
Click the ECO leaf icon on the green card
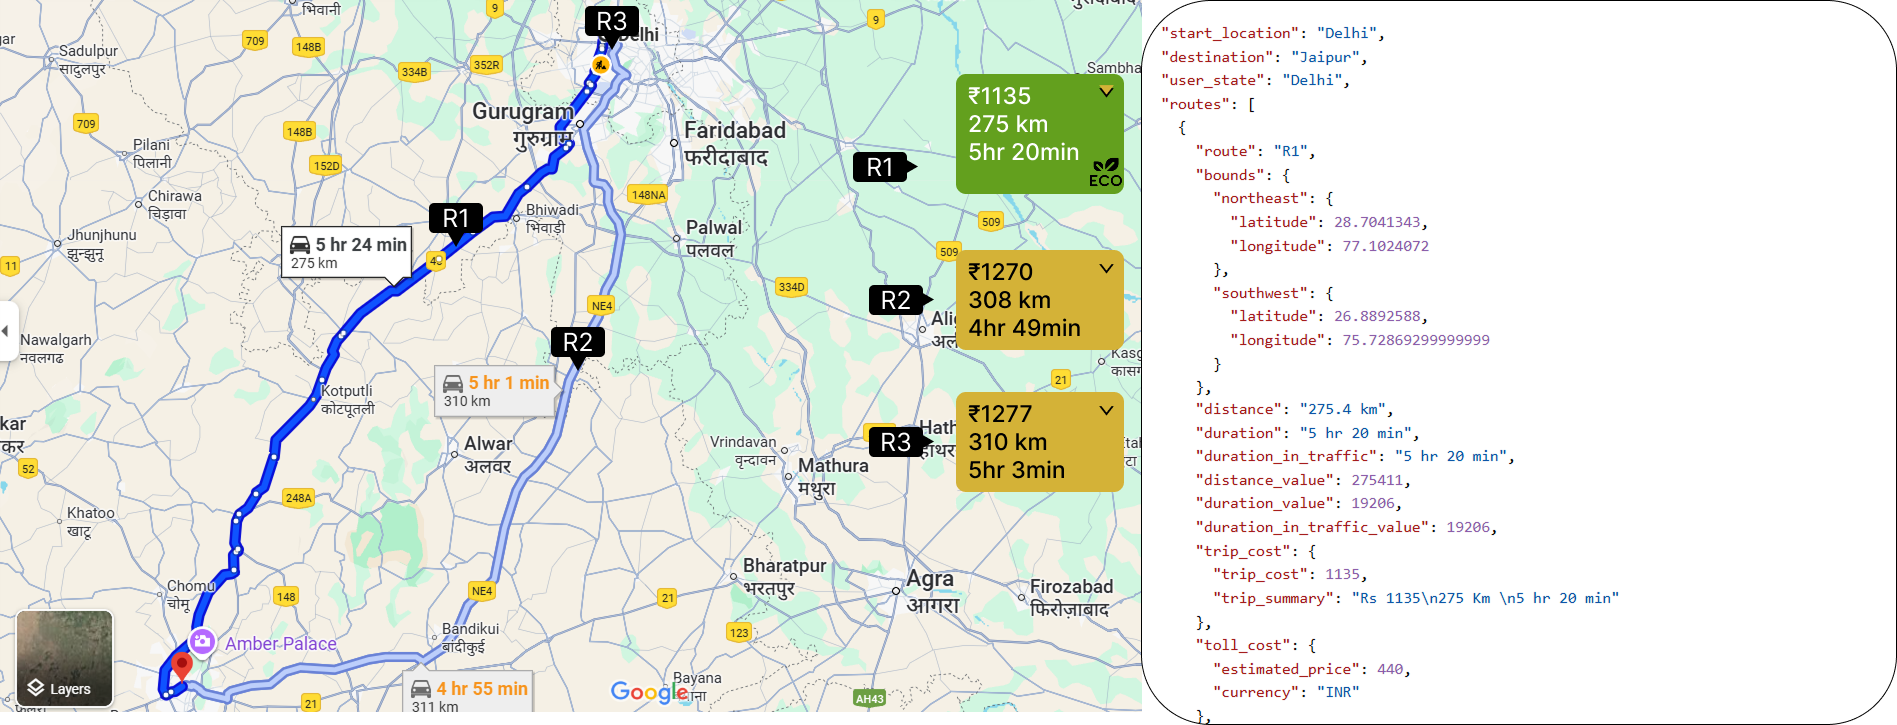(x=1105, y=172)
